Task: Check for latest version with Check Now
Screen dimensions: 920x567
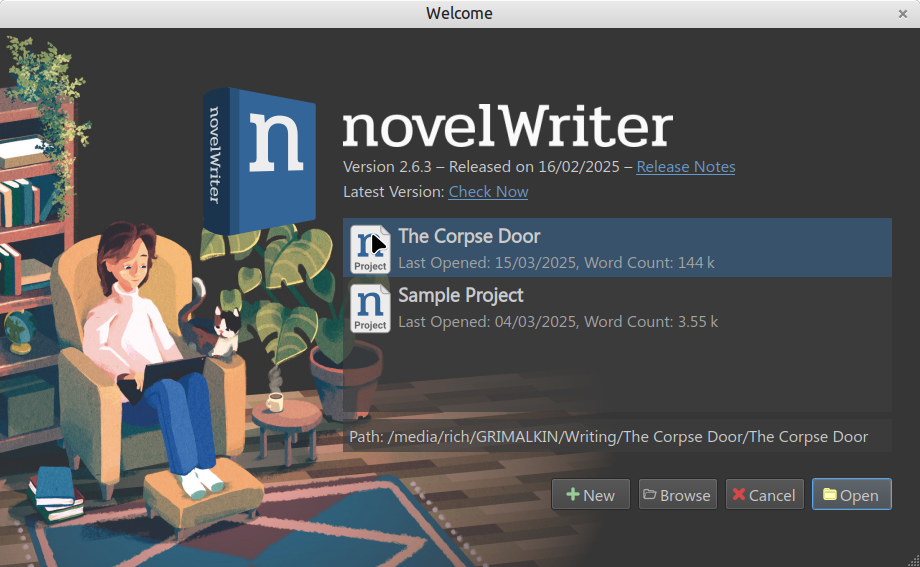Action: point(488,191)
